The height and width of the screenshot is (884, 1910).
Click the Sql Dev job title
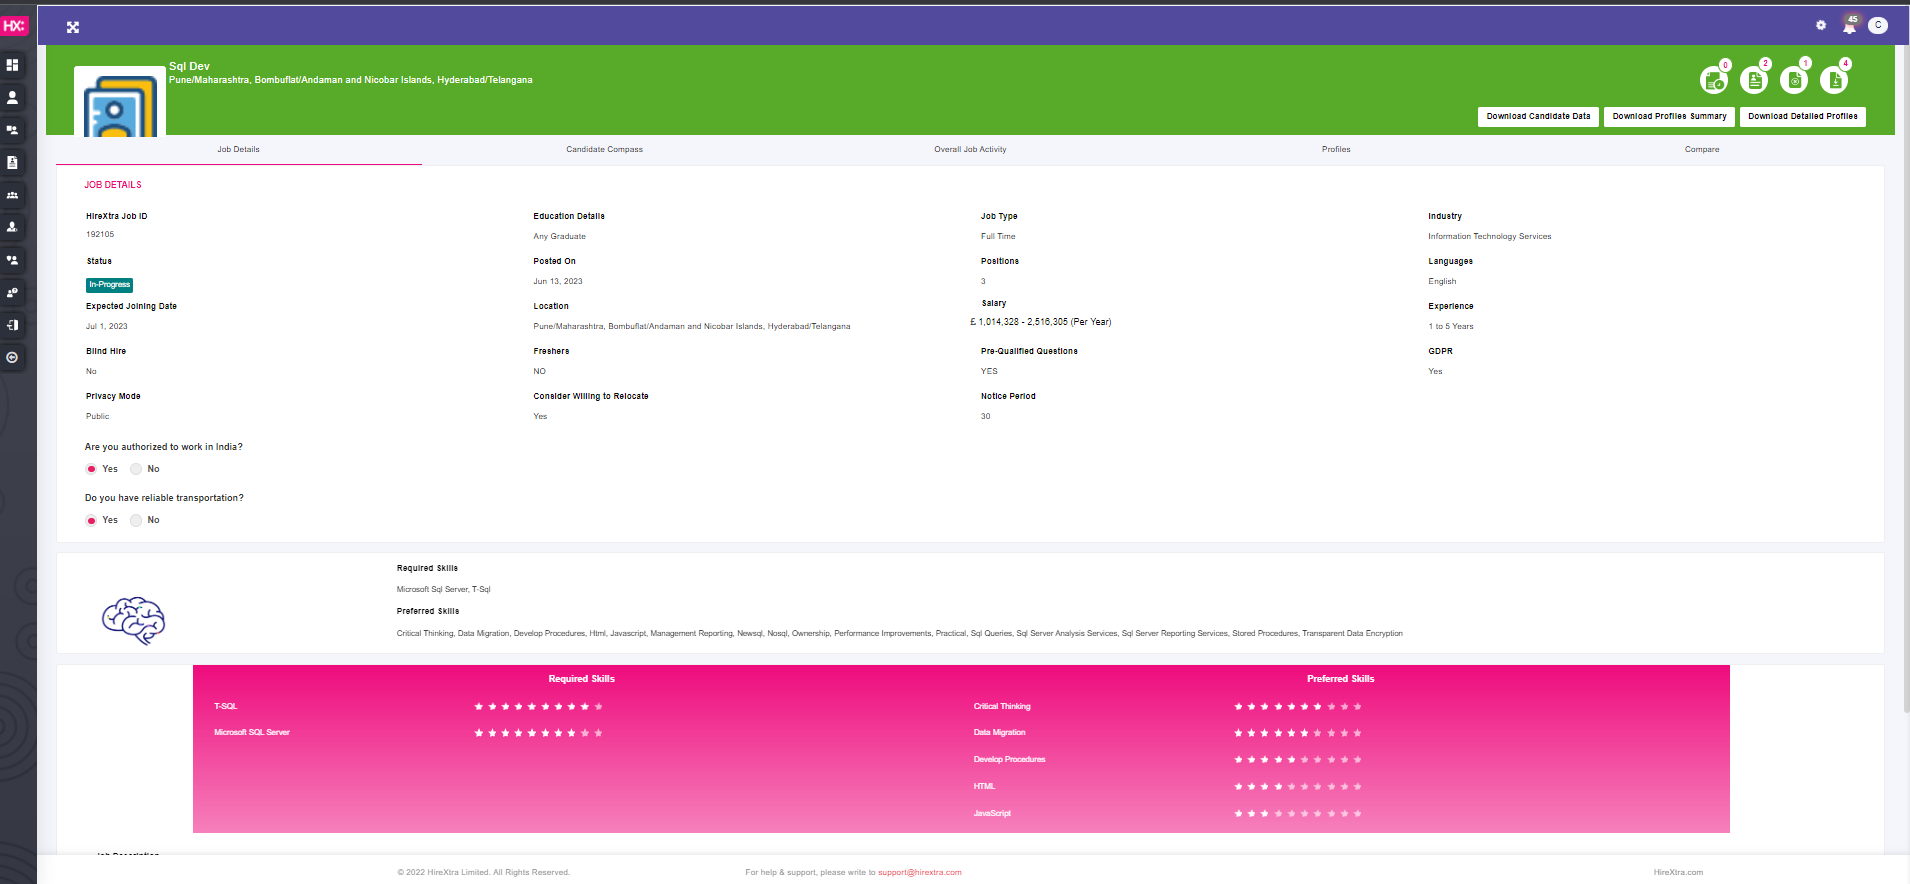tap(189, 67)
